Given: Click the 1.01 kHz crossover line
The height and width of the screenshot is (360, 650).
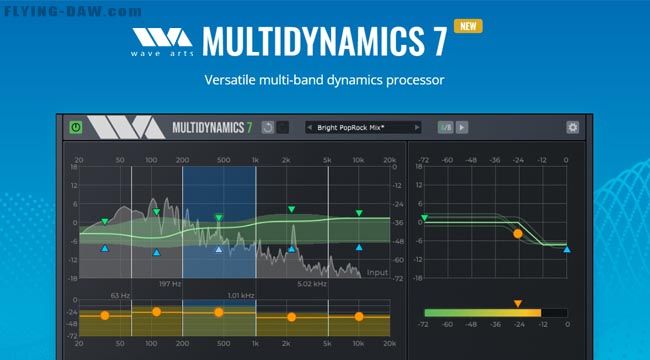Looking at the screenshot, I should click(256, 222).
